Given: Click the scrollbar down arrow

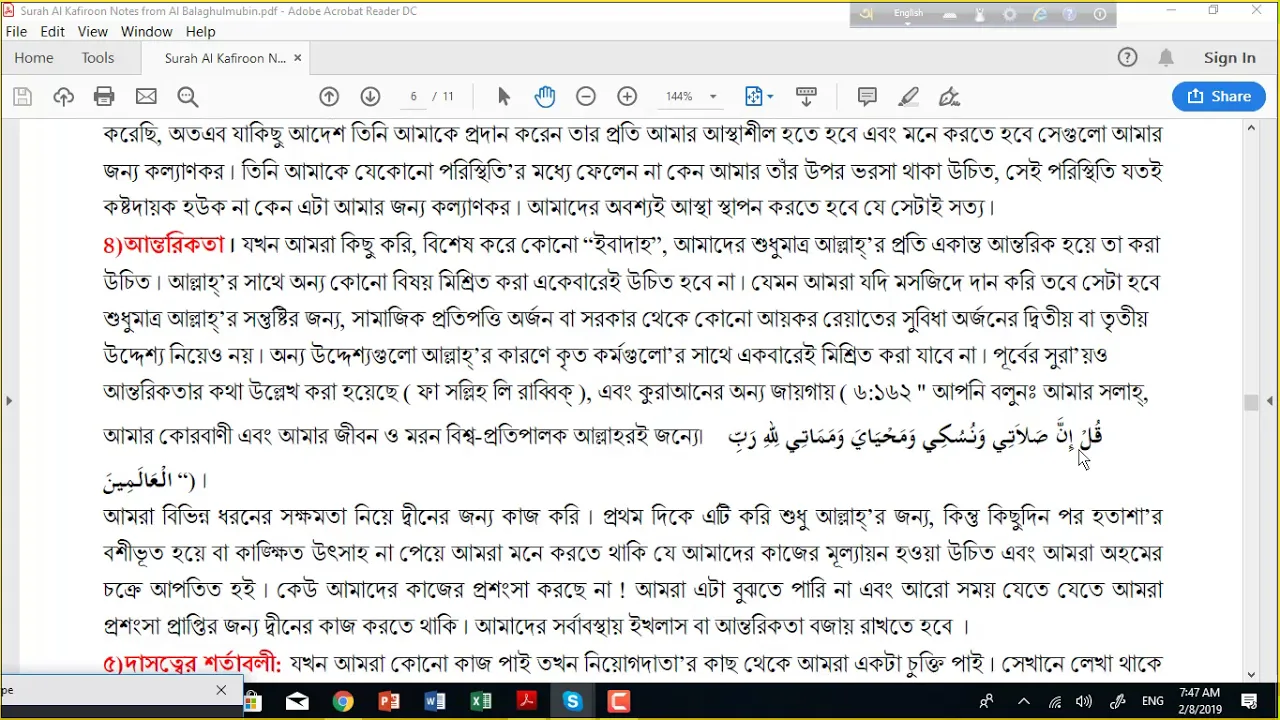Looking at the screenshot, I should click(x=1251, y=674).
